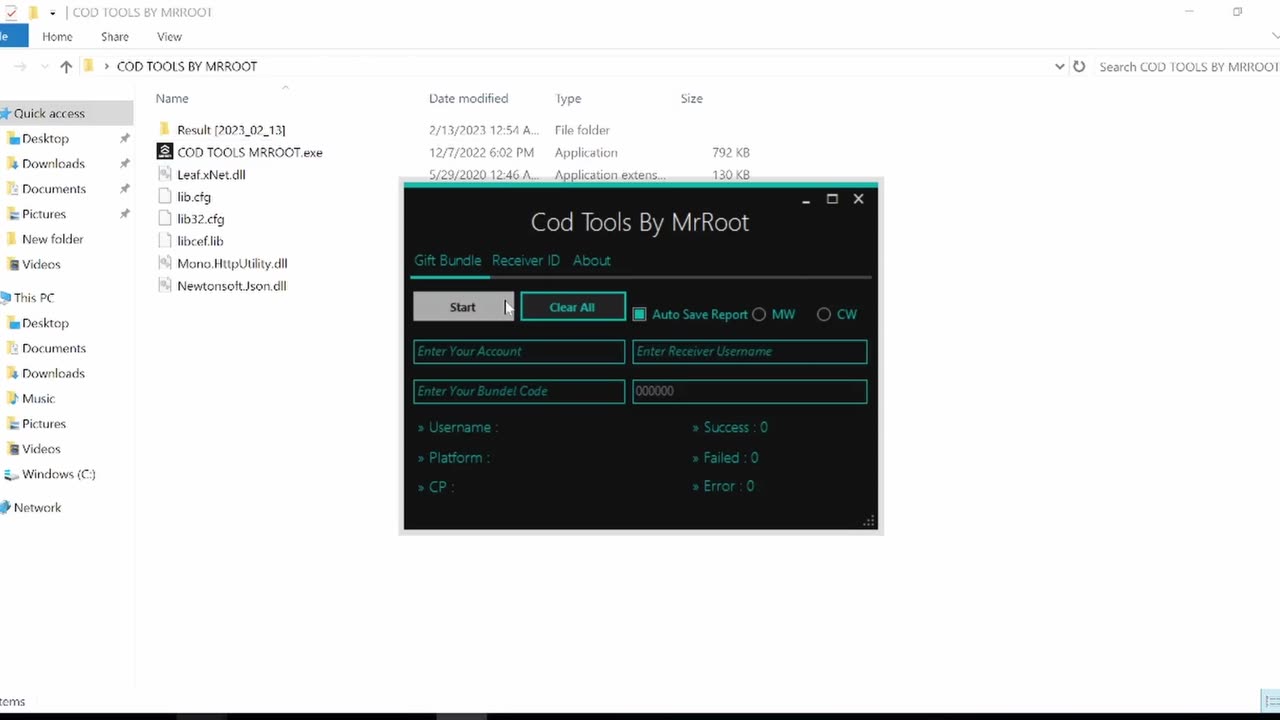The width and height of the screenshot is (1280, 720).
Task: Click the pin icon beside Desktop
Action: [x=124, y=139]
